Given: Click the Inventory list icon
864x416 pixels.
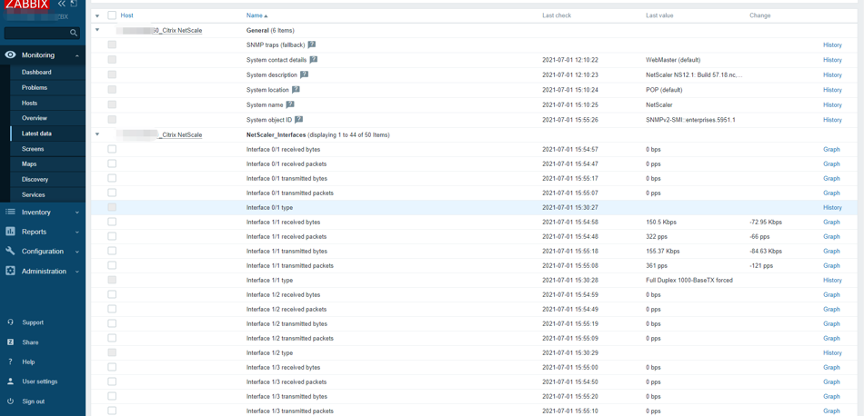Looking at the screenshot, I should pyautogui.click(x=10, y=212).
